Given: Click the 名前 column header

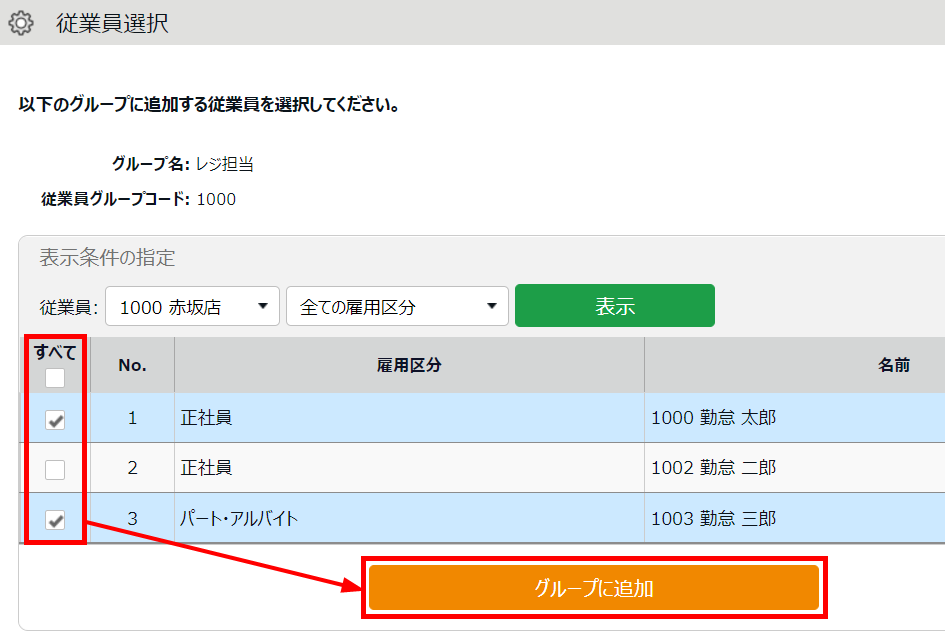Looking at the screenshot, I should point(893,365).
